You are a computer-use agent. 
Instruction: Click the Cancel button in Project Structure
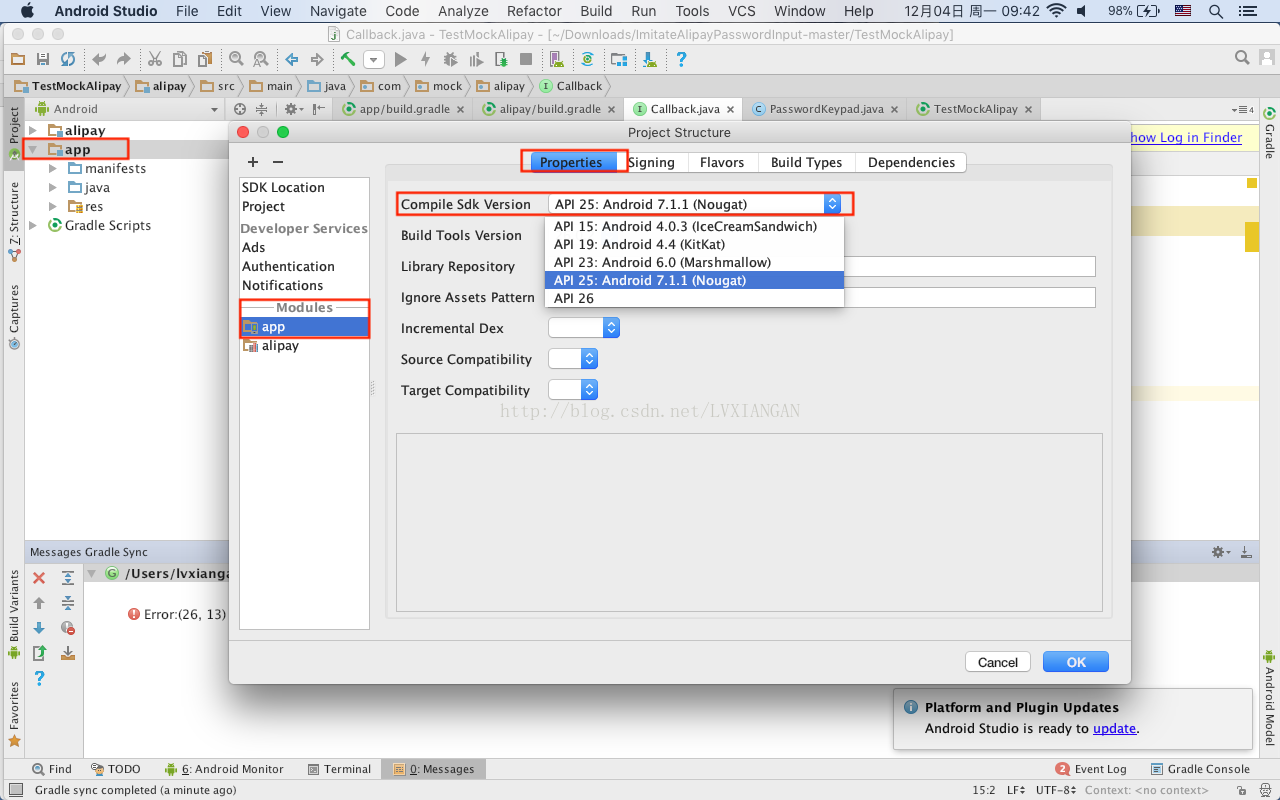click(x=998, y=662)
